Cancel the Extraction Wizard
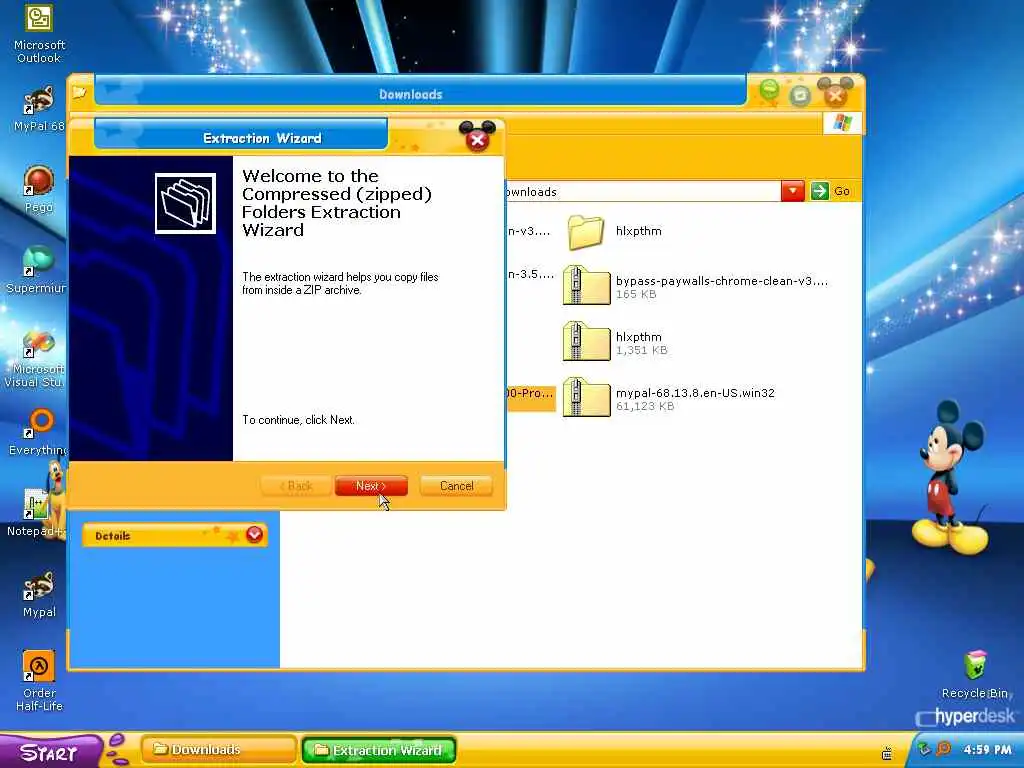Screen dimensions: 1024x768 (456, 486)
